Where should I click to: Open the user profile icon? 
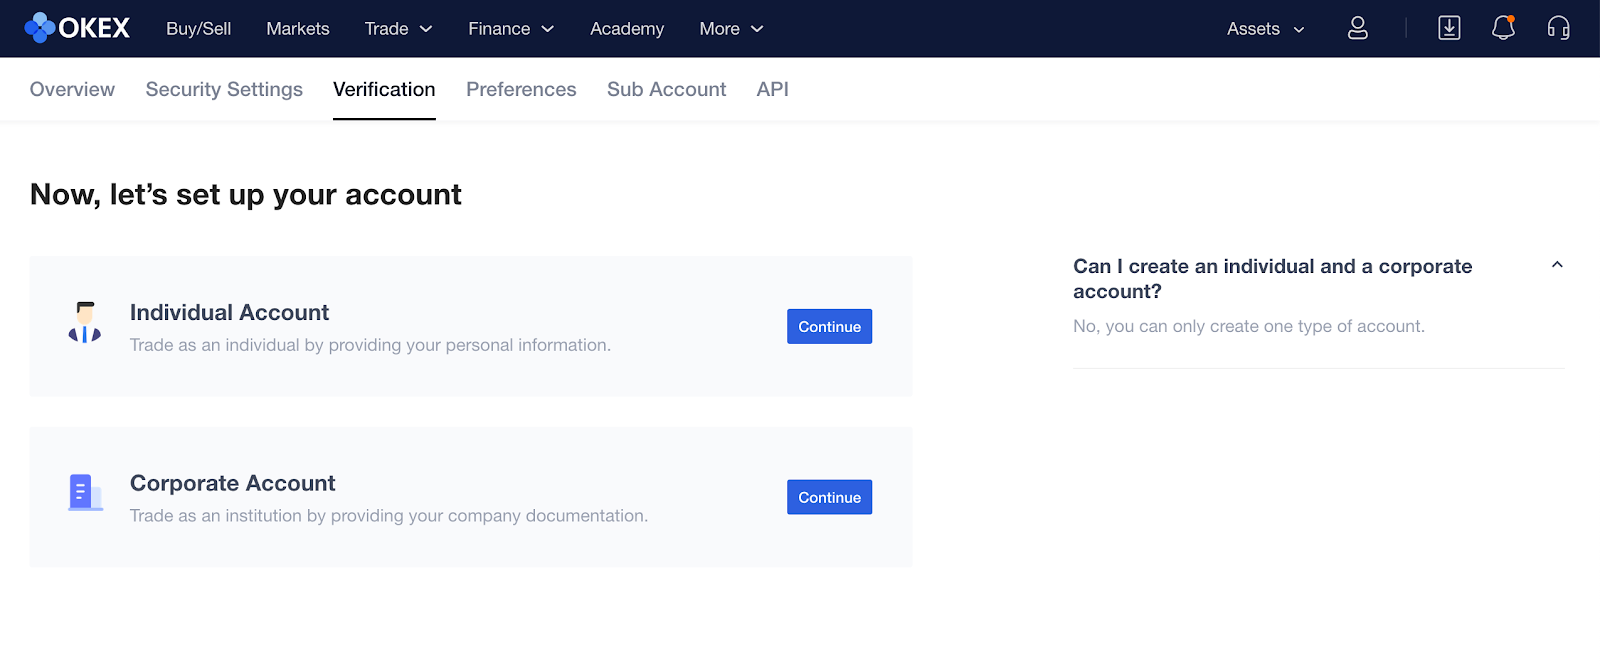click(1357, 28)
